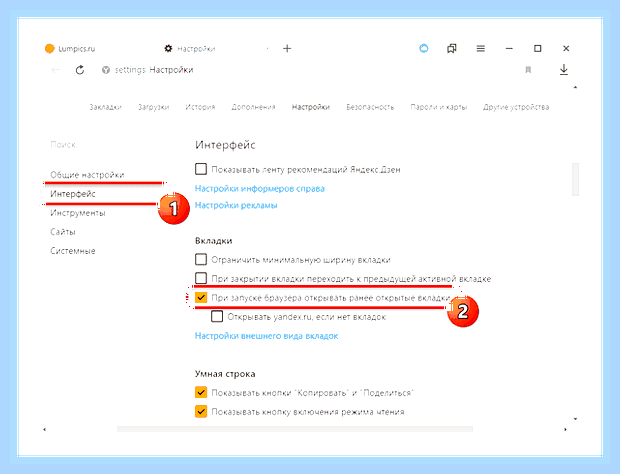Select Инструменты in the sidebar

coord(78,213)
